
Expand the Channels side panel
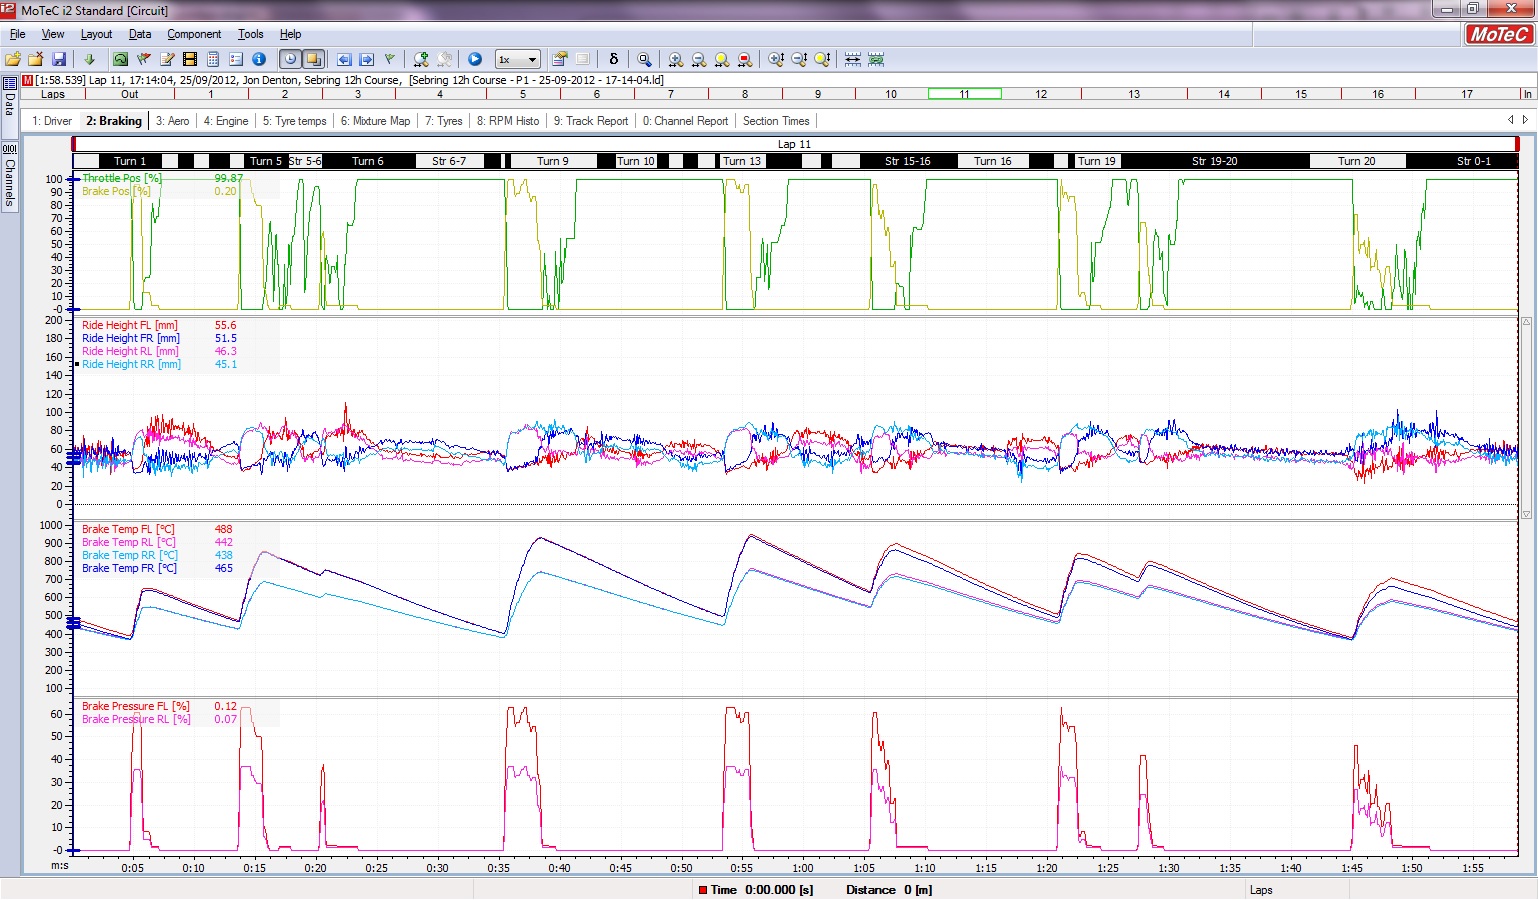click(10, 176)
